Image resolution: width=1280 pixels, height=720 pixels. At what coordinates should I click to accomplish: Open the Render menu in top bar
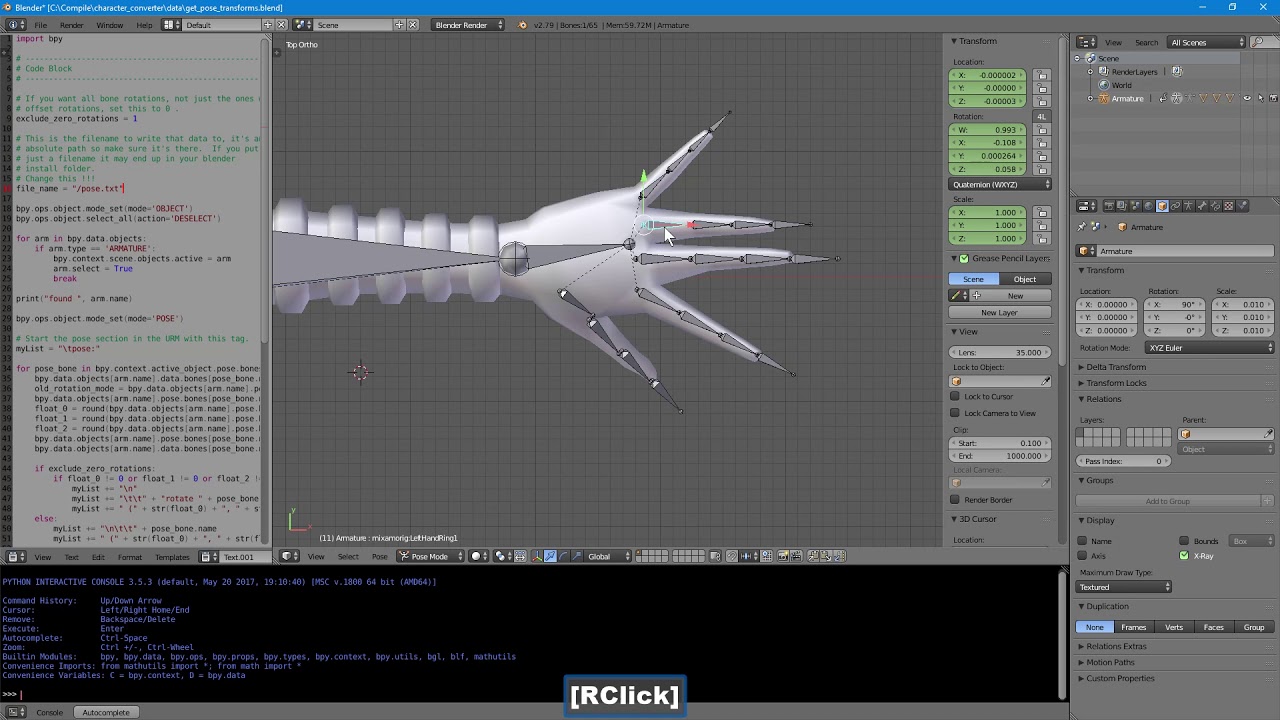click(72, 25)
